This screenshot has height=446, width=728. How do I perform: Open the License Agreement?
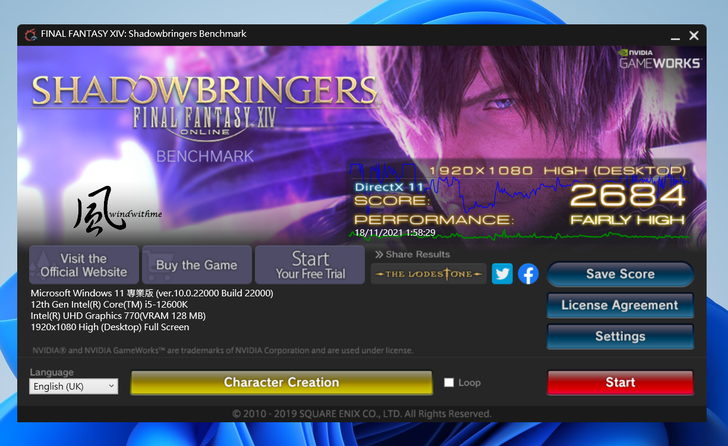[620, 305]
